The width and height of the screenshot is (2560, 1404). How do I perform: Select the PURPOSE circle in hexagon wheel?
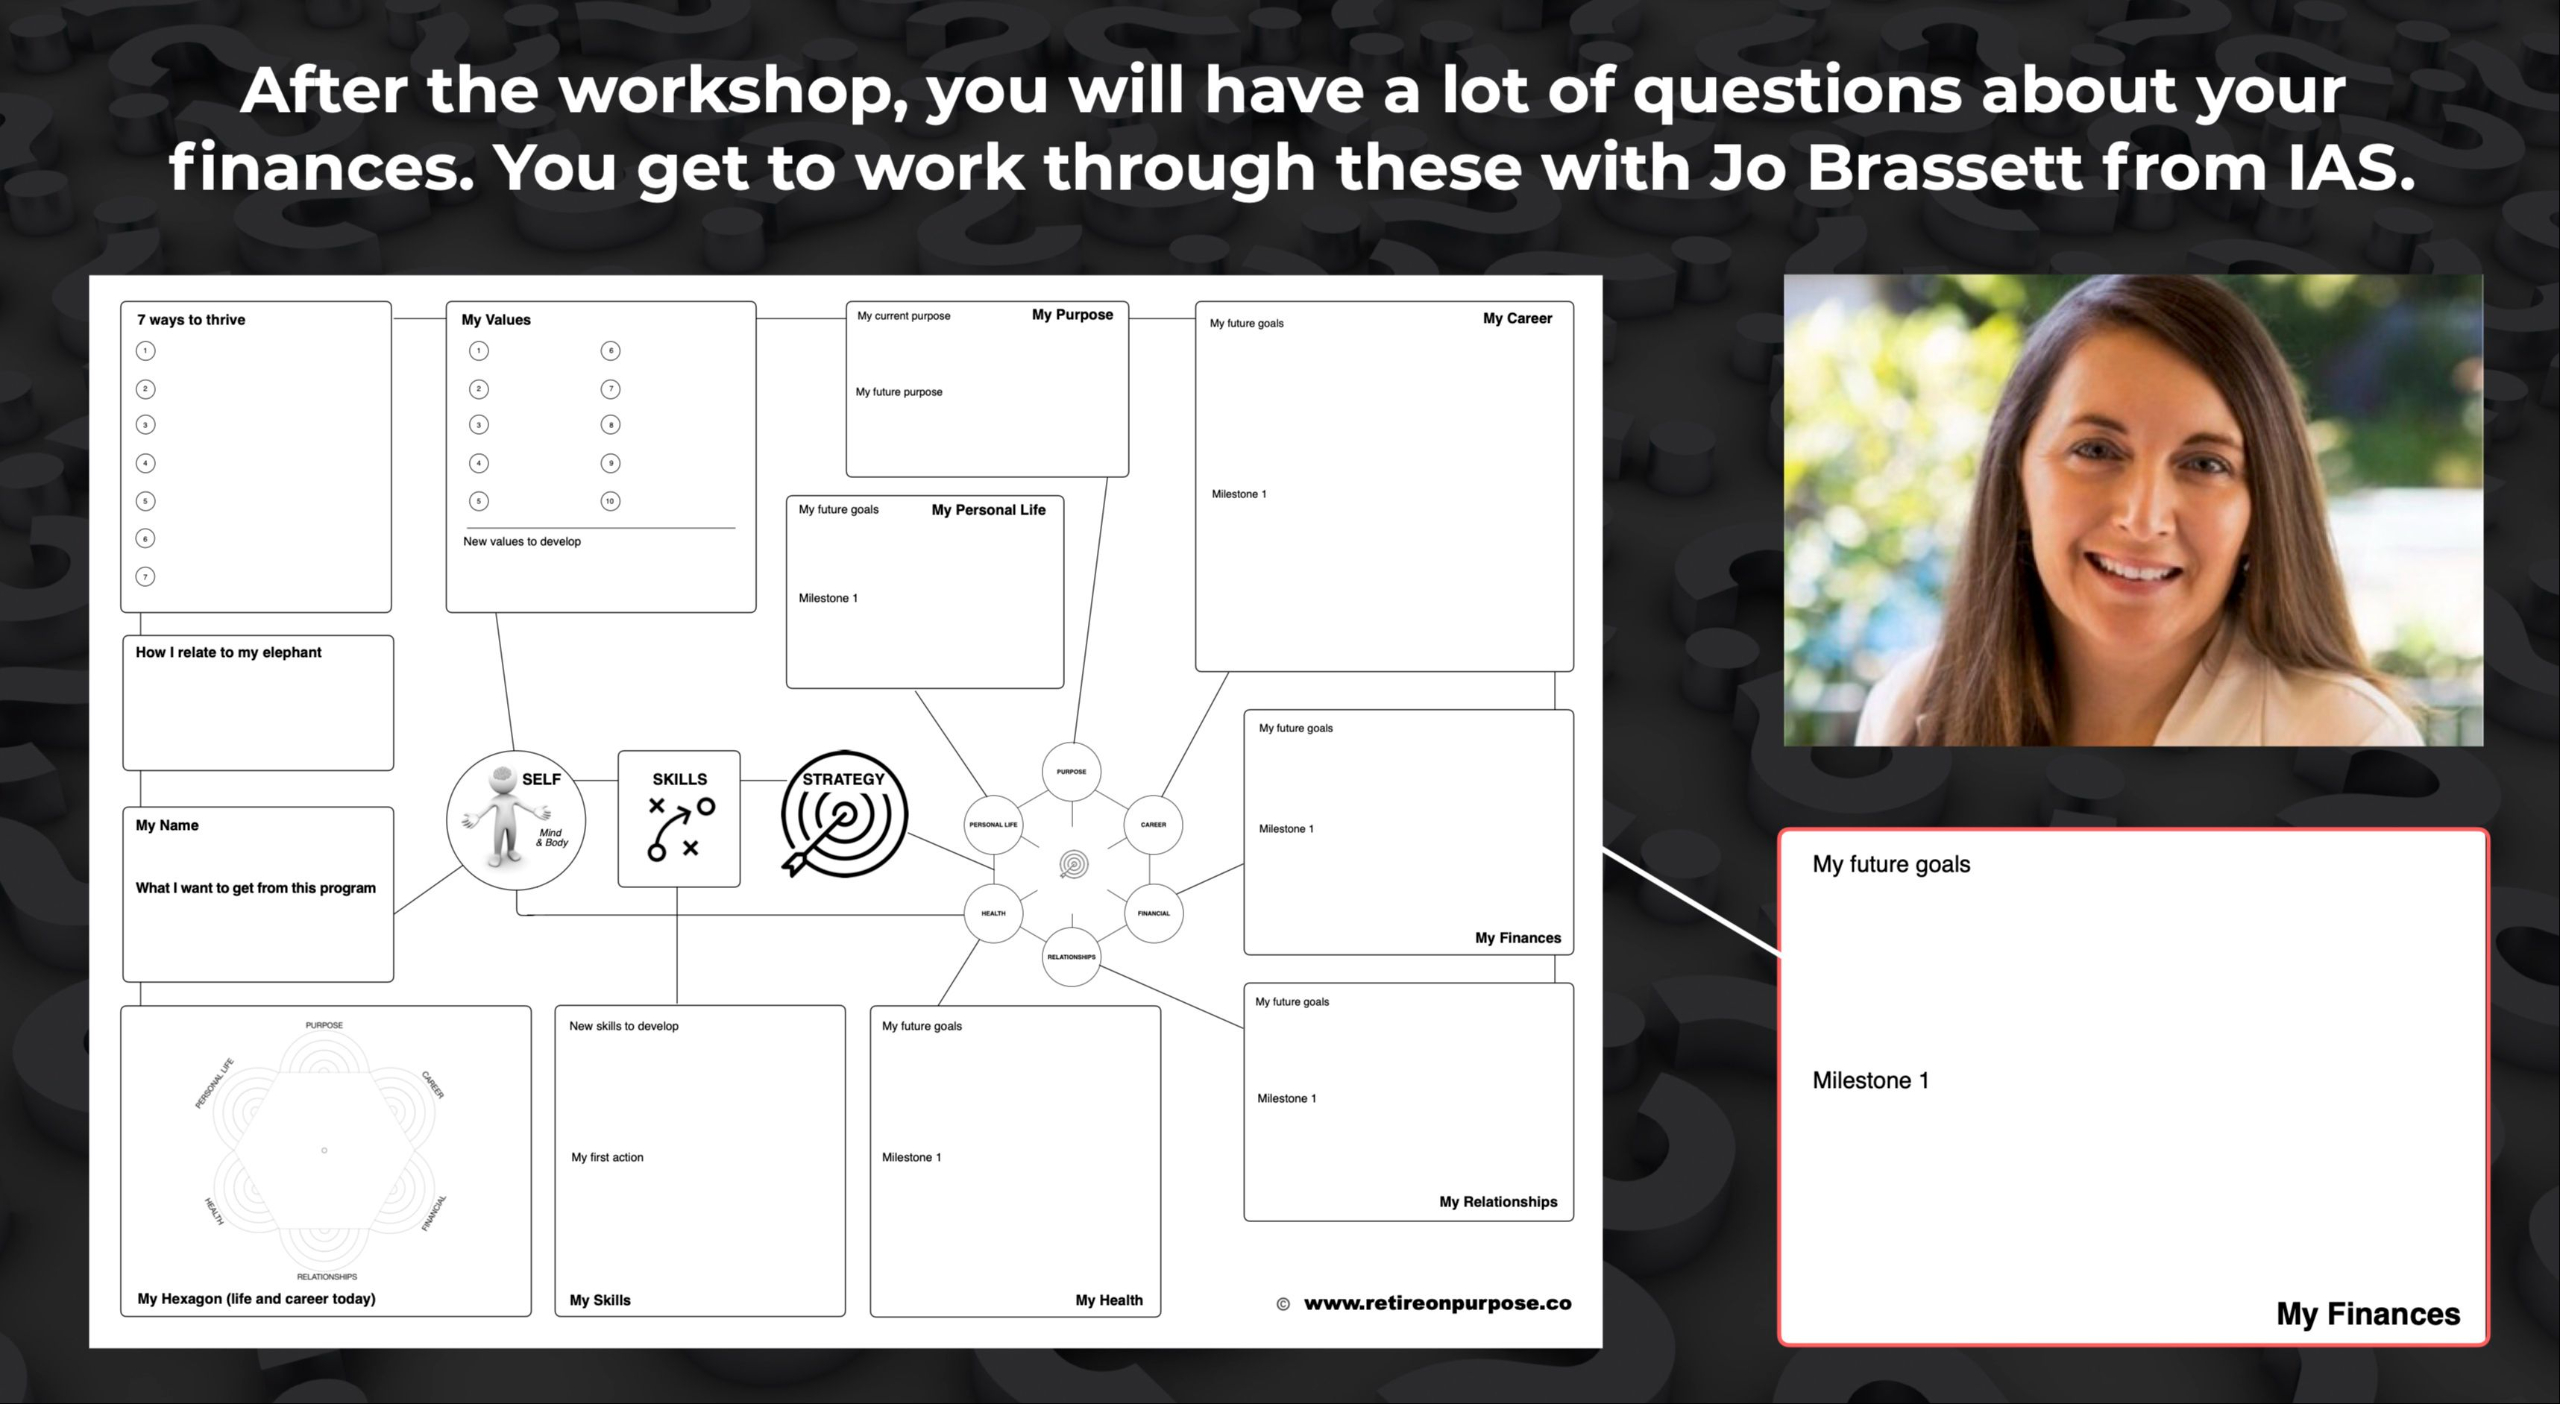click(1071, 771)
